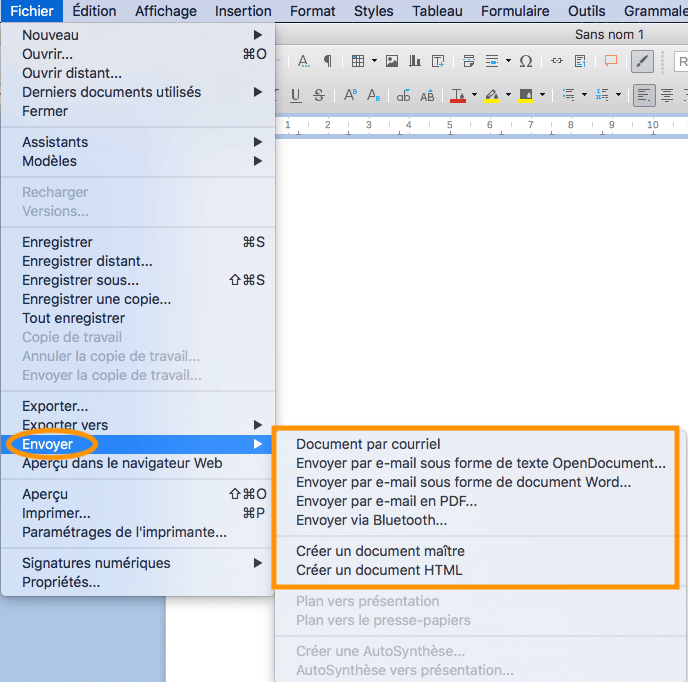Insert a chart from the toolbar
This screenshot has height=682, width=688.
coord(415,61)
